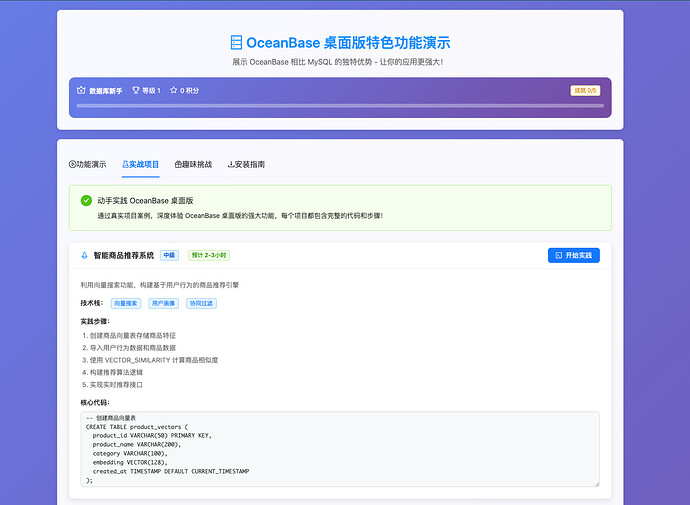Click the step mentioning VECTOR_SIMILARITY
The height and width of the screenshot is (505, 690).
coord(154,360)
